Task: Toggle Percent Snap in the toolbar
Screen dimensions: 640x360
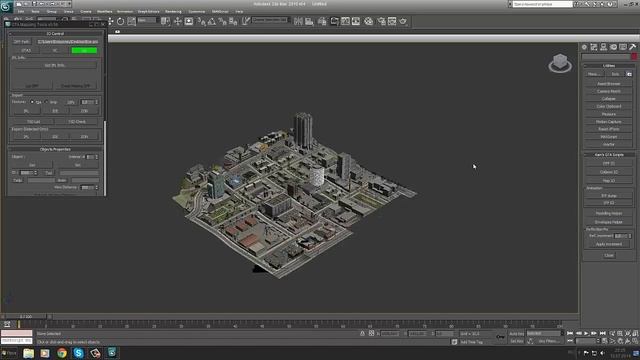Action: (222, 22)
